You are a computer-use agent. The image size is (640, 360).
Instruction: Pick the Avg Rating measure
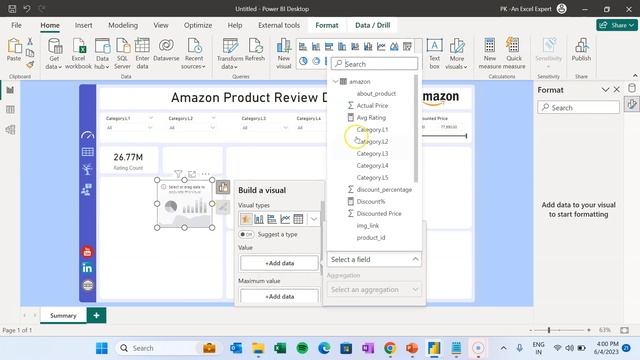[x=371, y=118]
